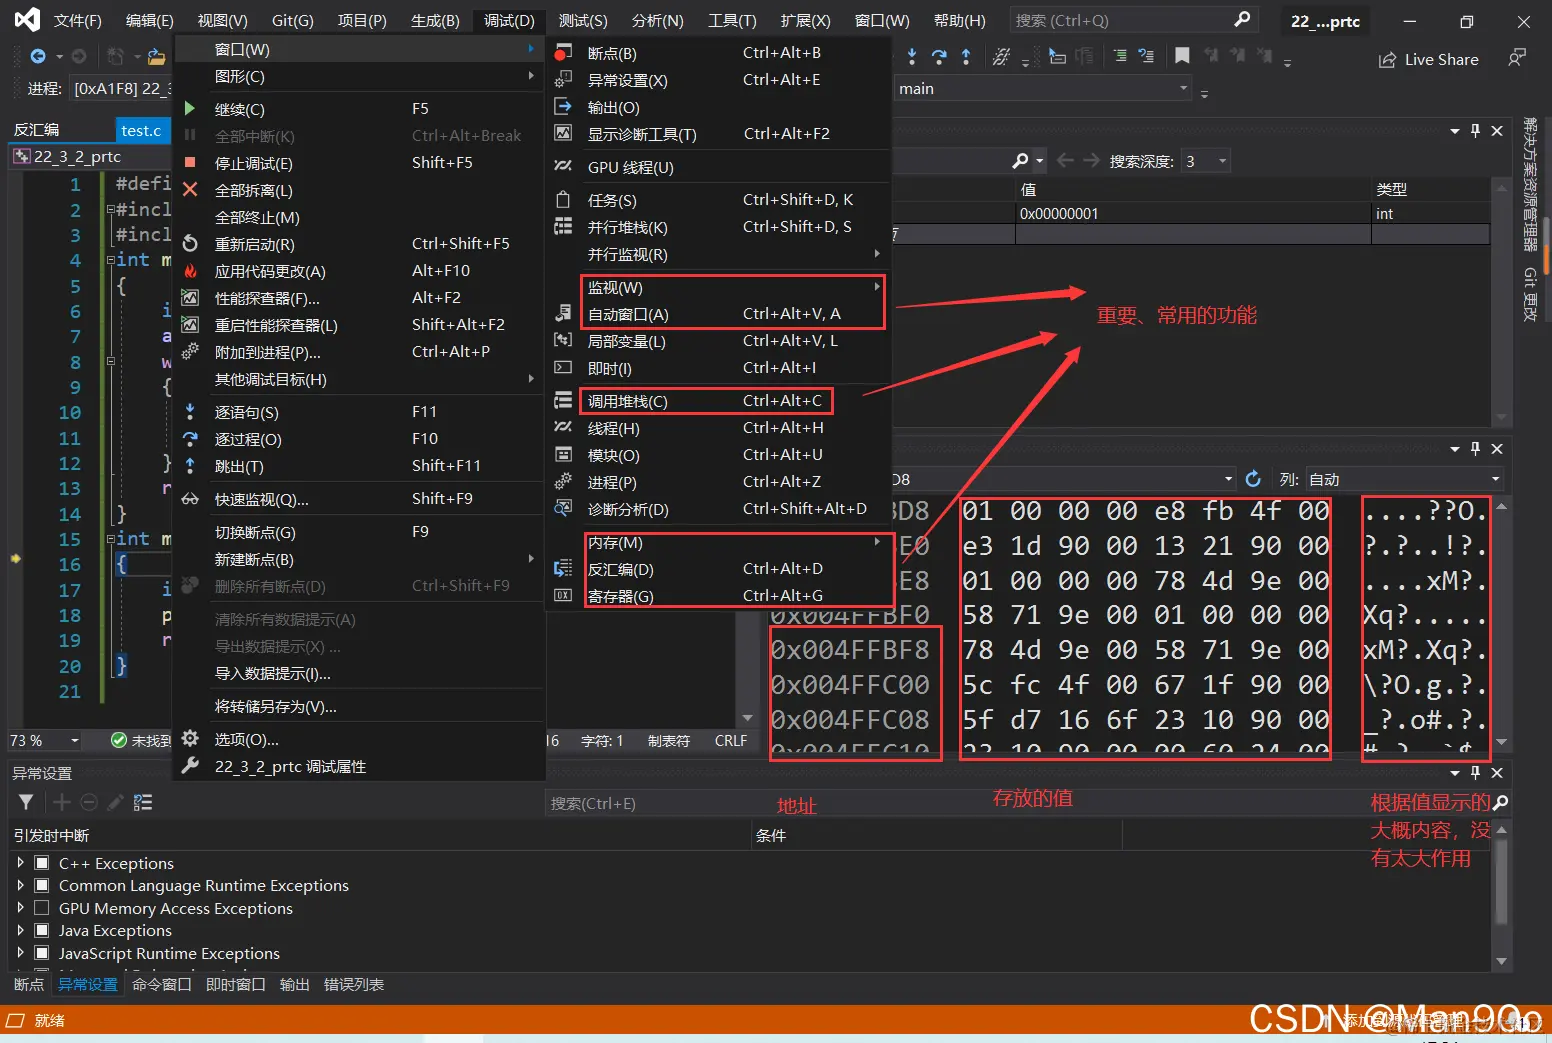Screen dimensions: 1552x1043
Task: Click the Restart (重新启动) circular arrow icon
Action: point(190,243)
